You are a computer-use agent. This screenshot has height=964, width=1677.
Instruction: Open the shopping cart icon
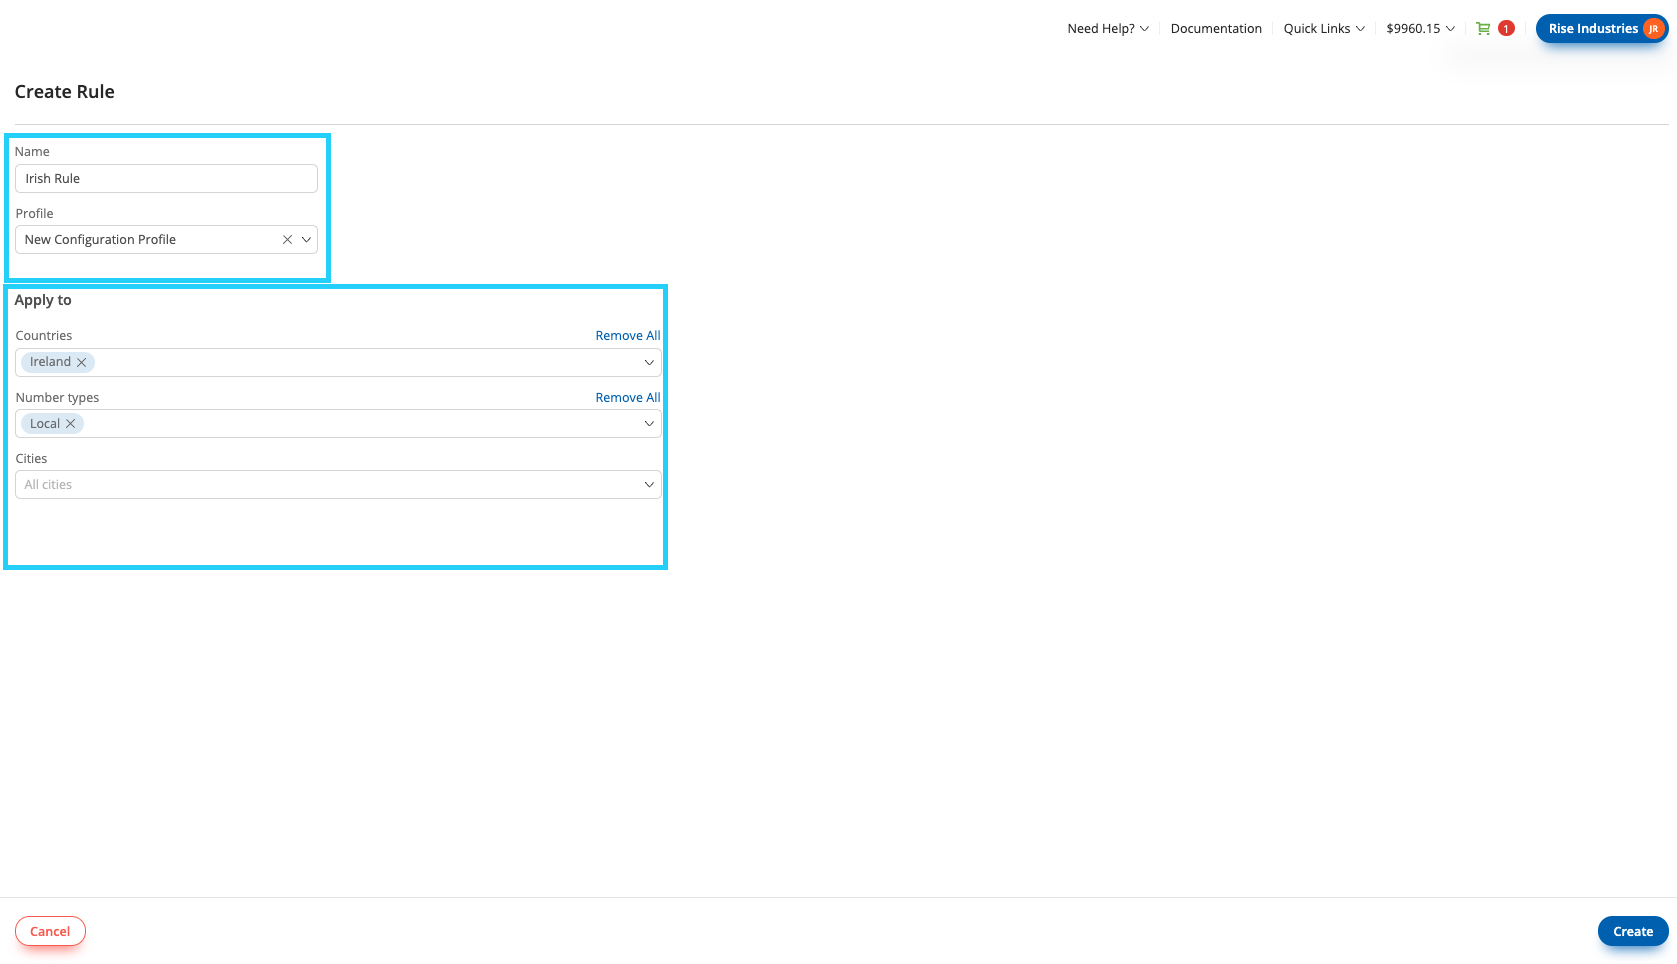coord(1483,29)
